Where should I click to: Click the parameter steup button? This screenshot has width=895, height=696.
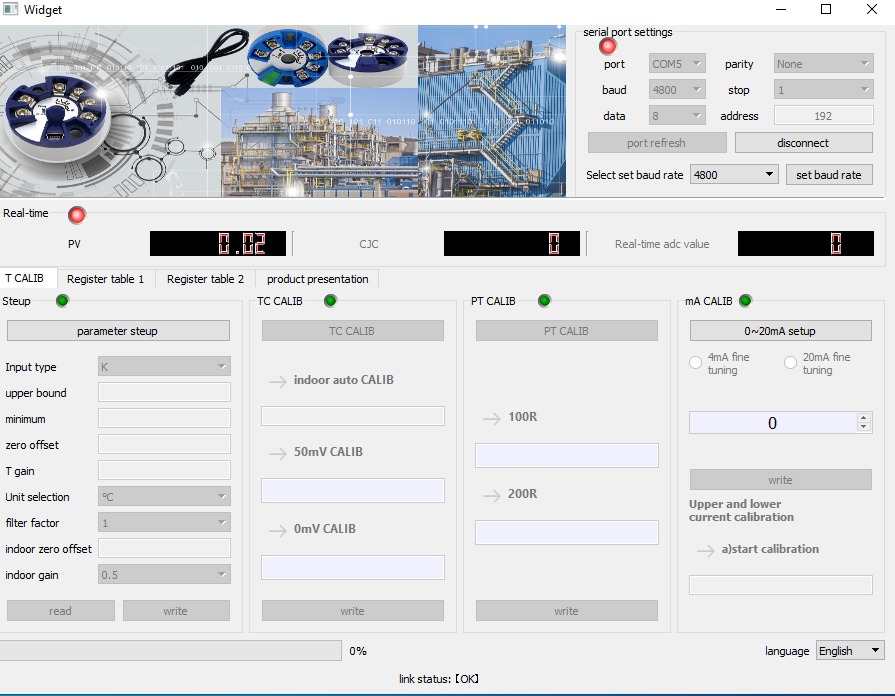point(118,331)
